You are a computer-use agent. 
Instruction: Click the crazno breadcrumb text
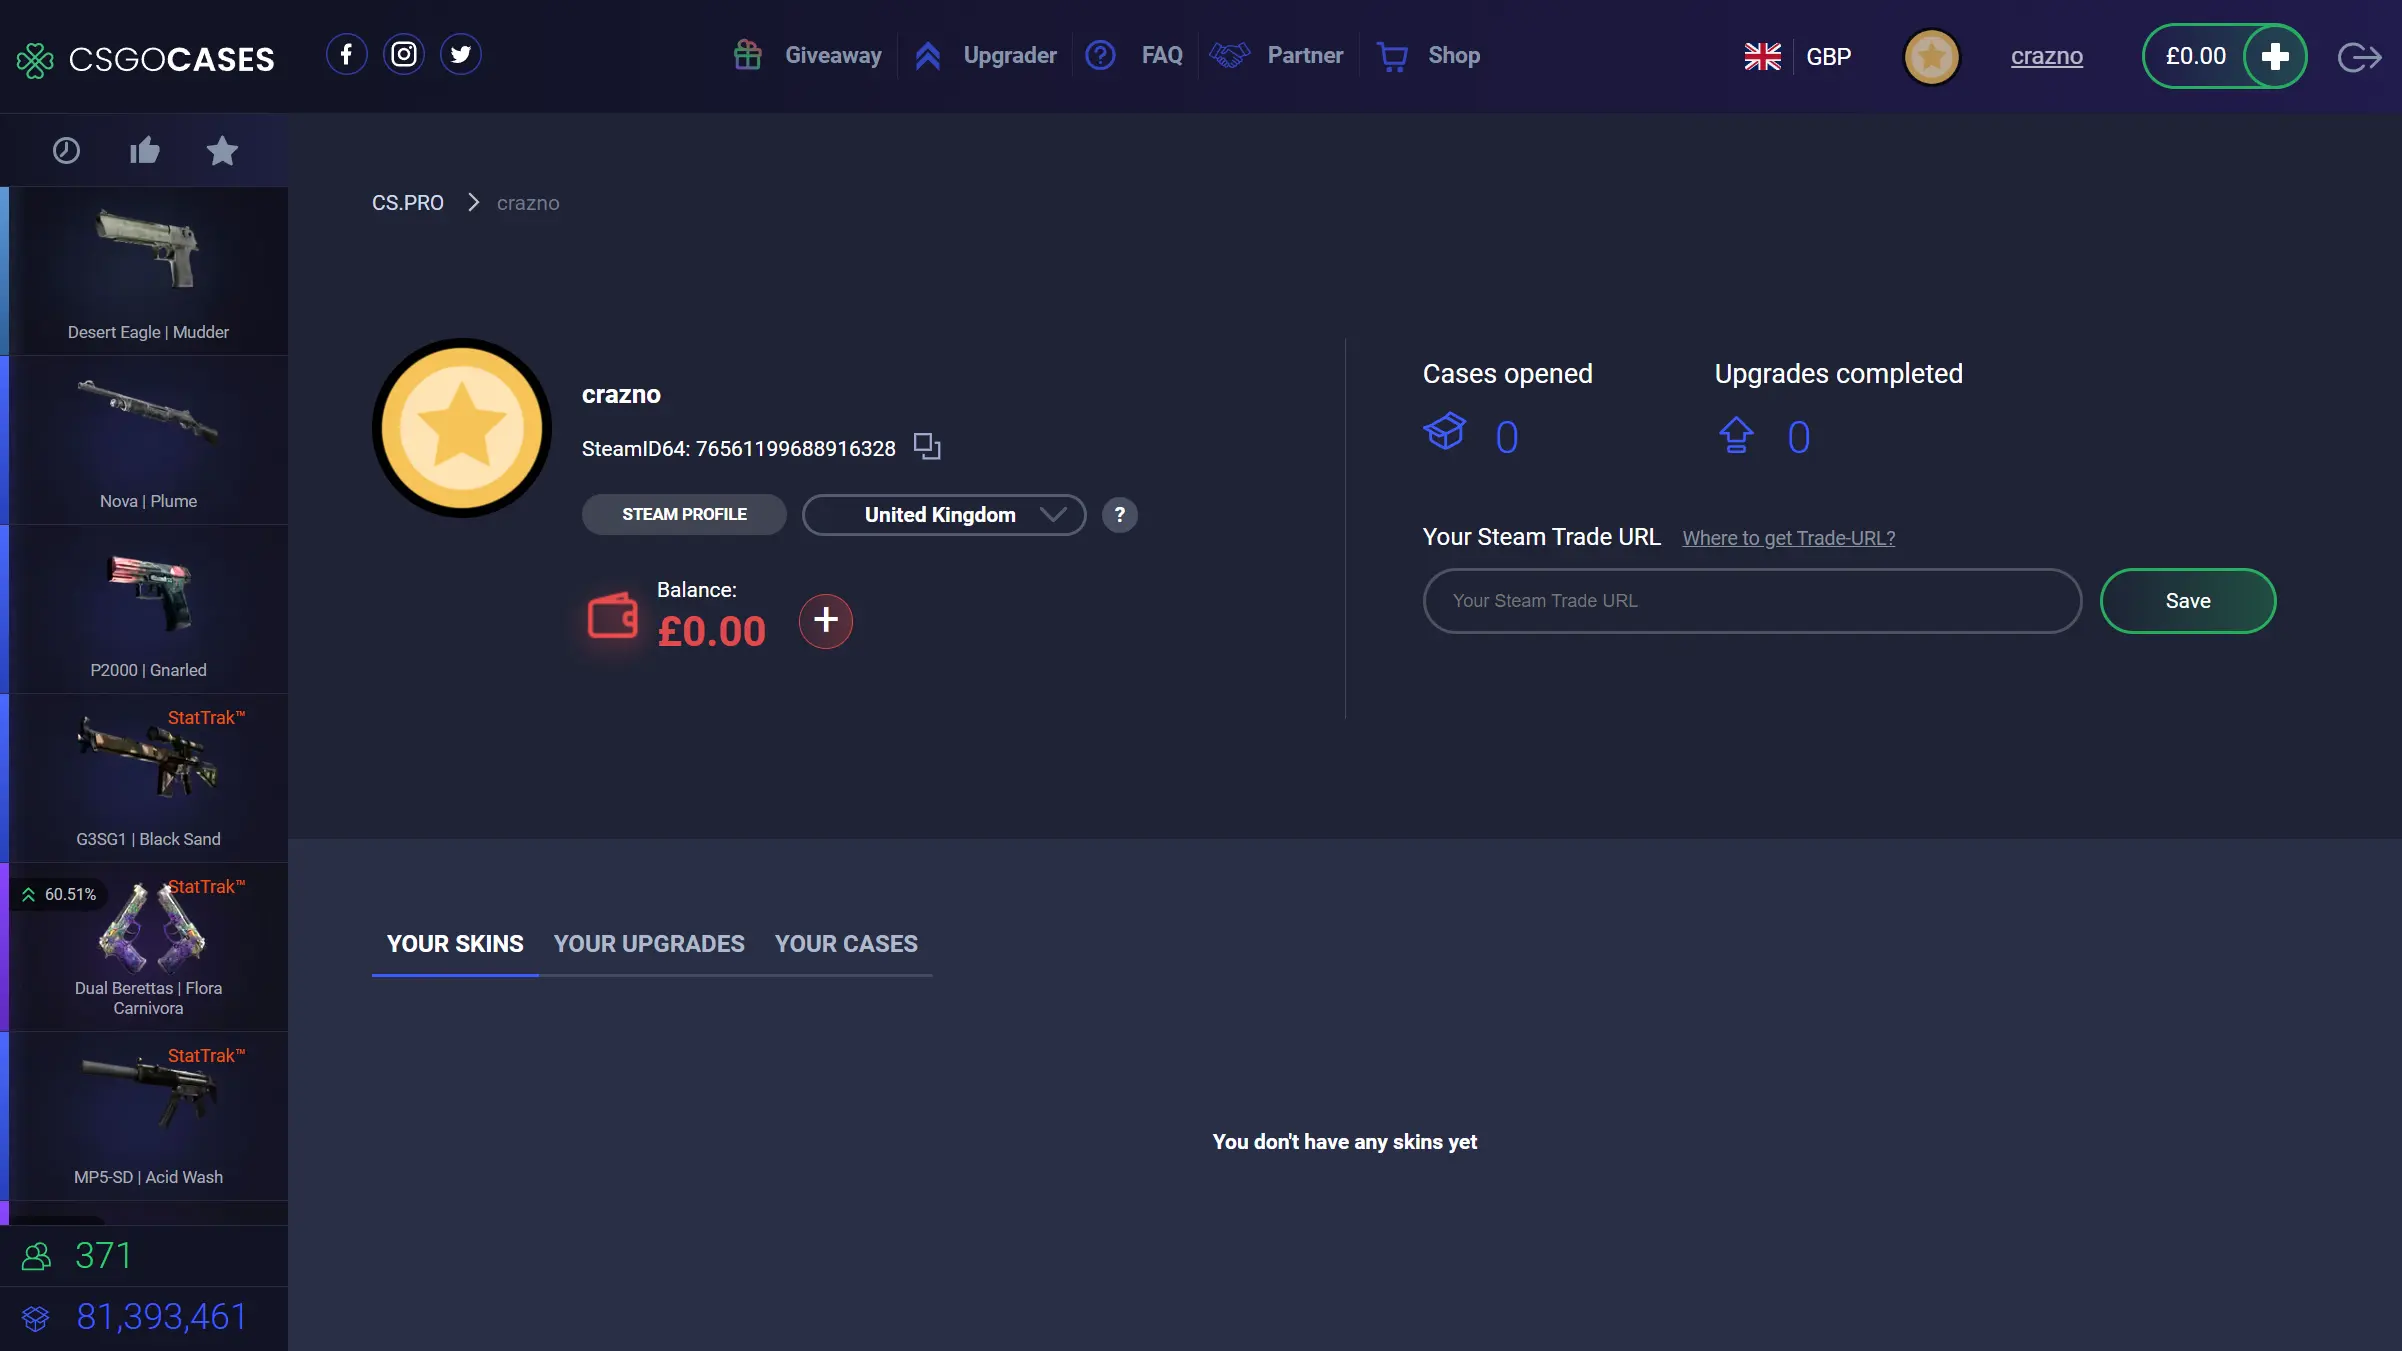528,203
